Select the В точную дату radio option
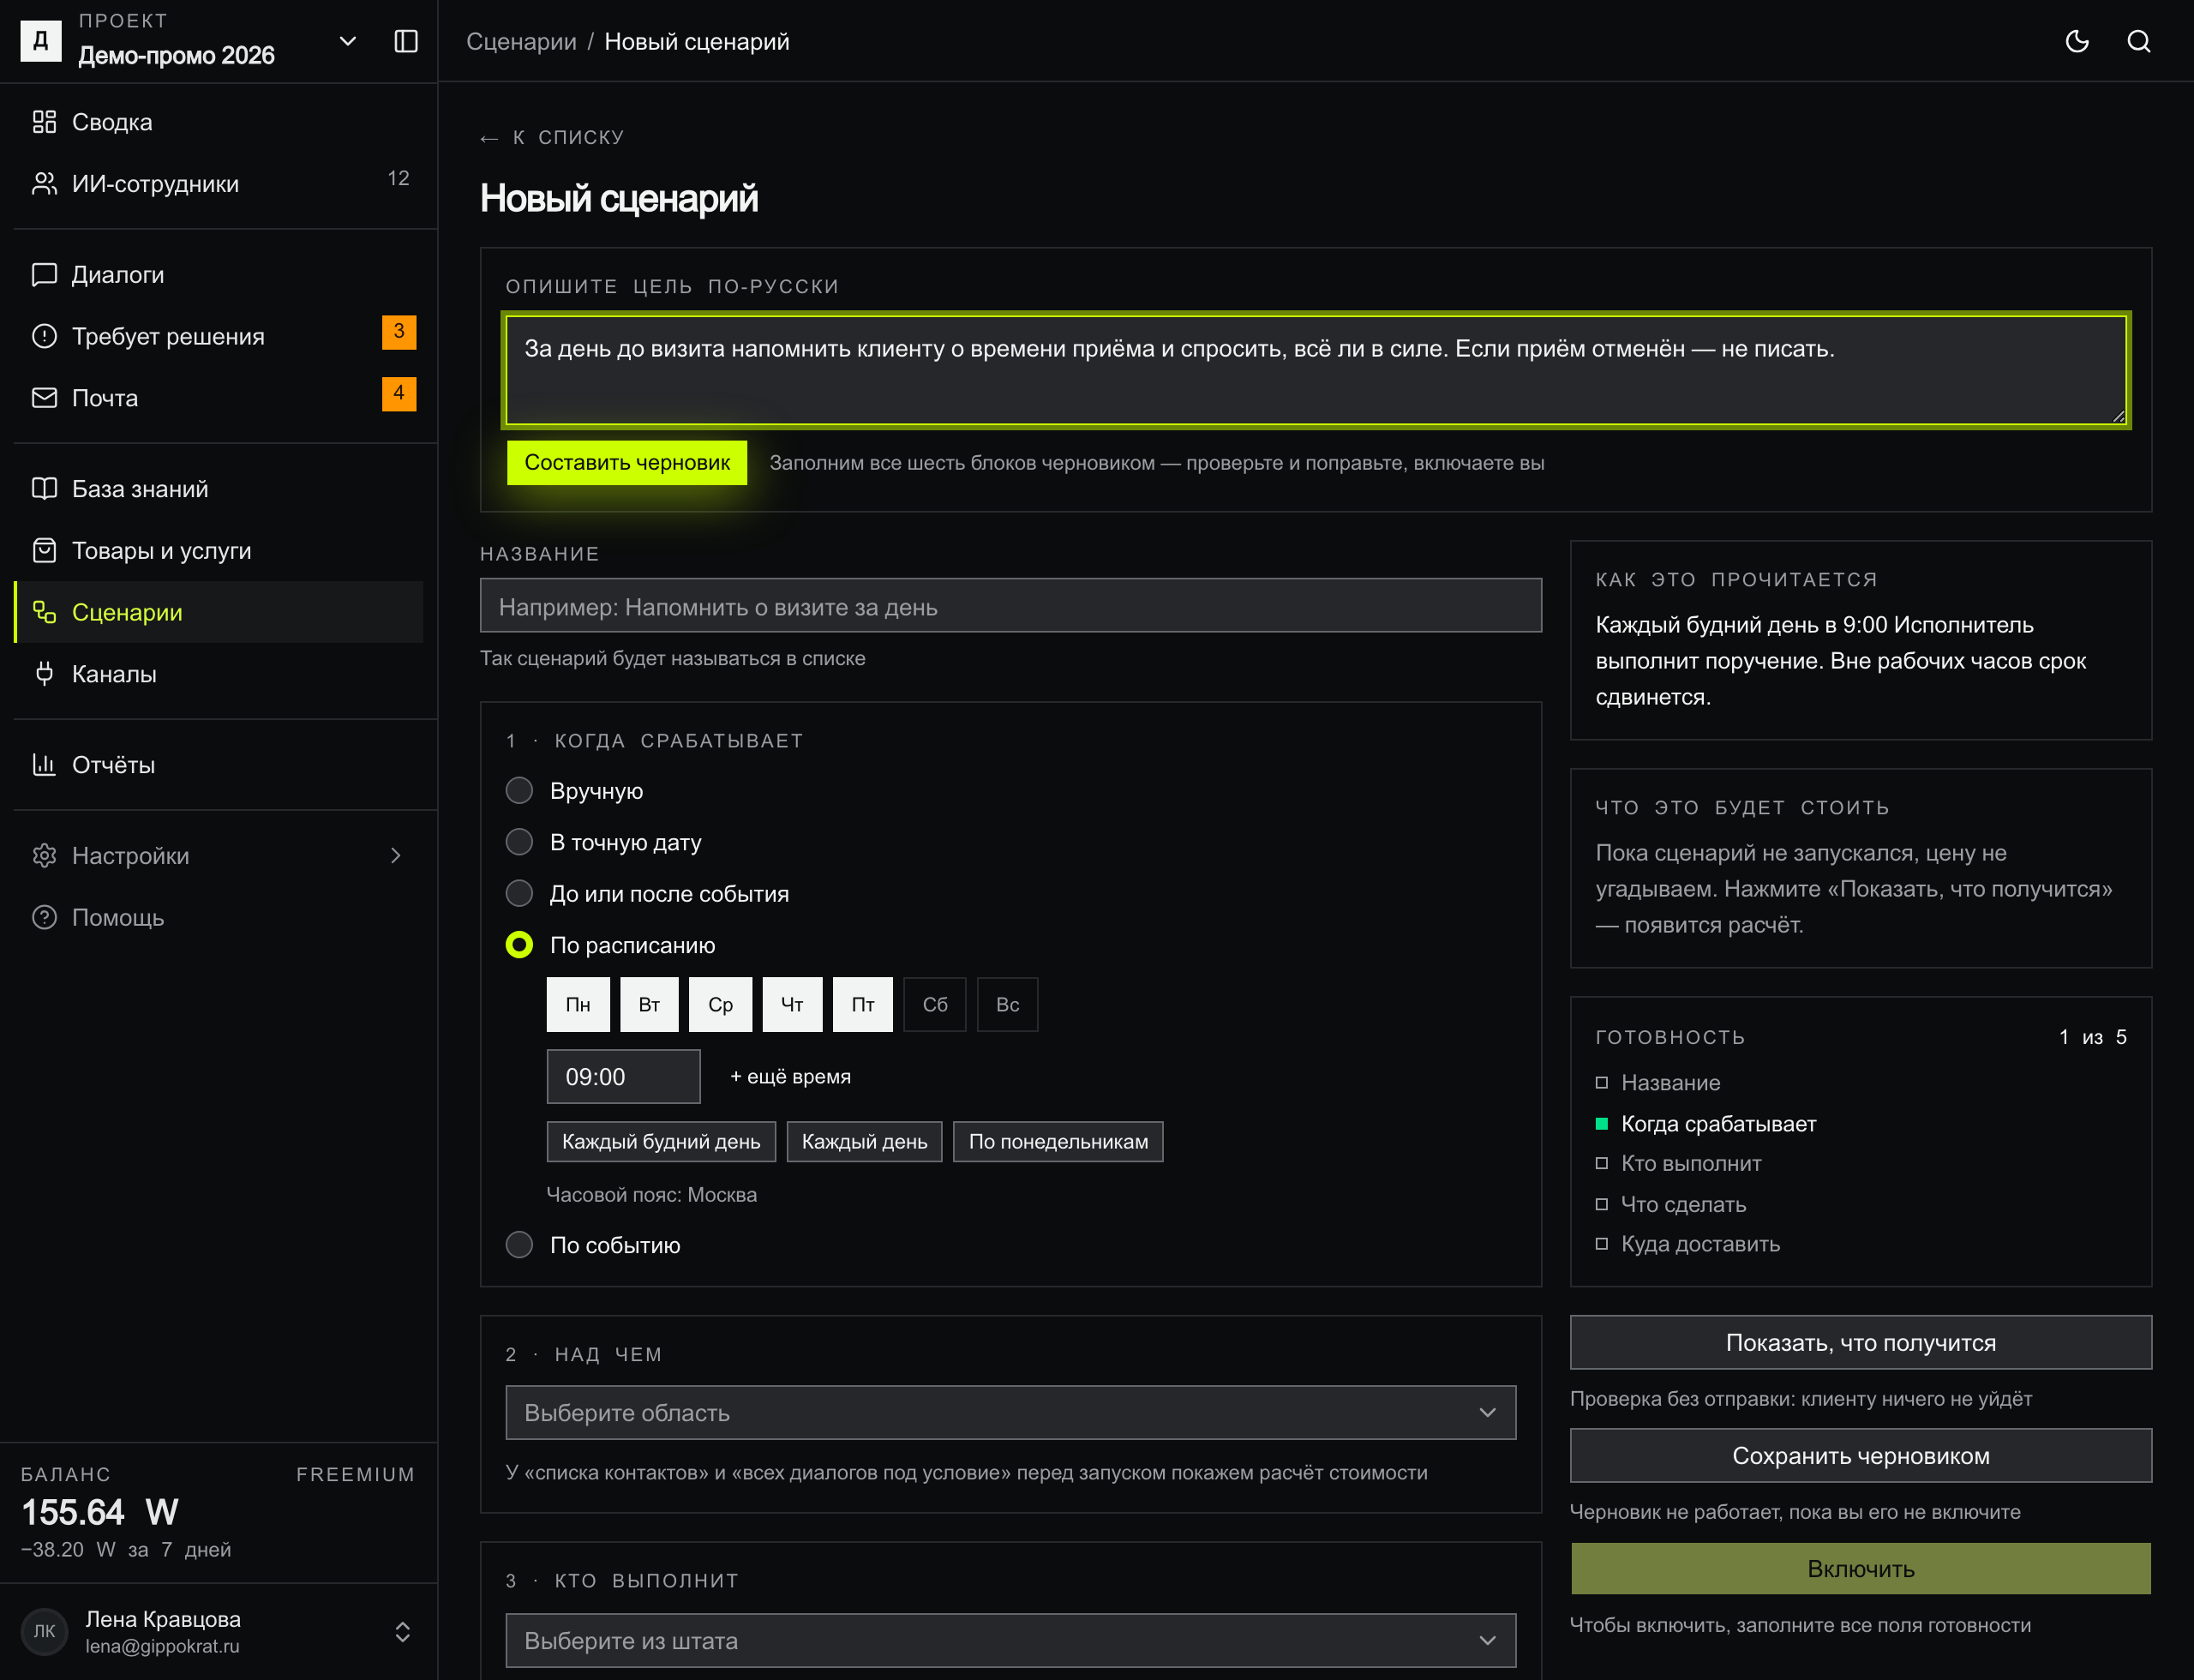Screen dimensions: 2194x1680 tap(519, 842)
